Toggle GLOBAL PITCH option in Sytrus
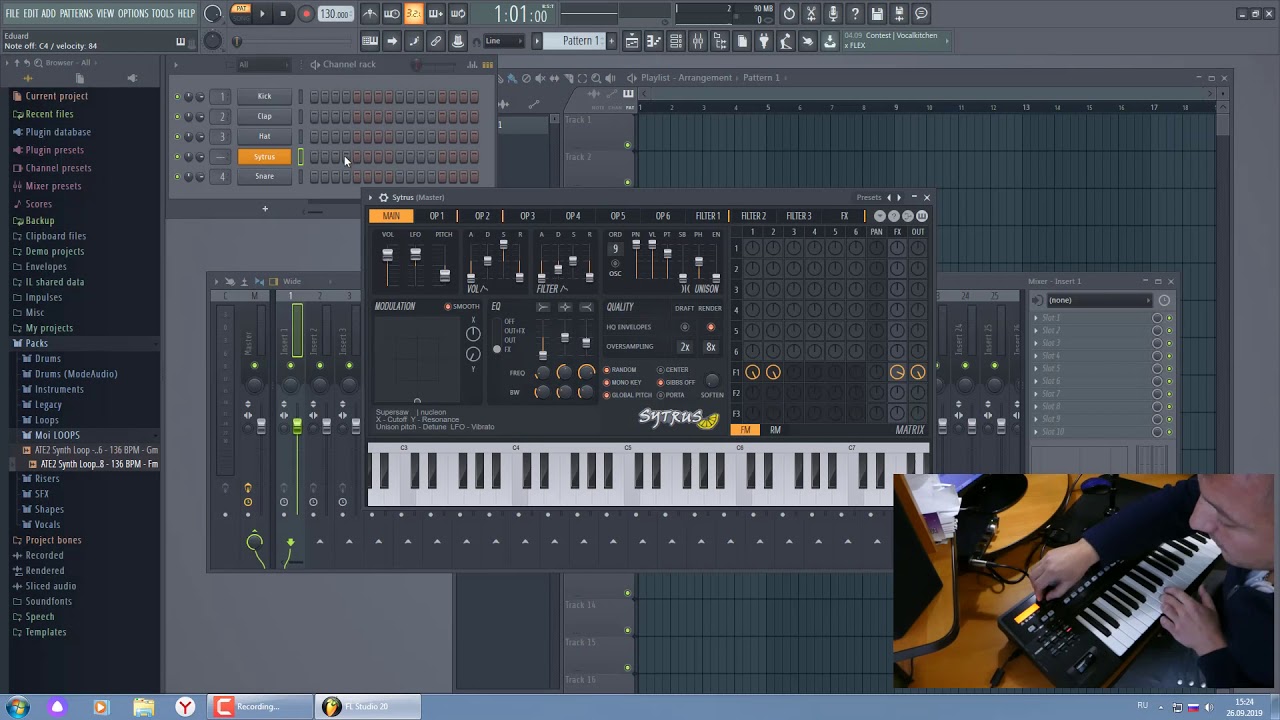This screenshot has width=1280, height=720. click(628, 395)
